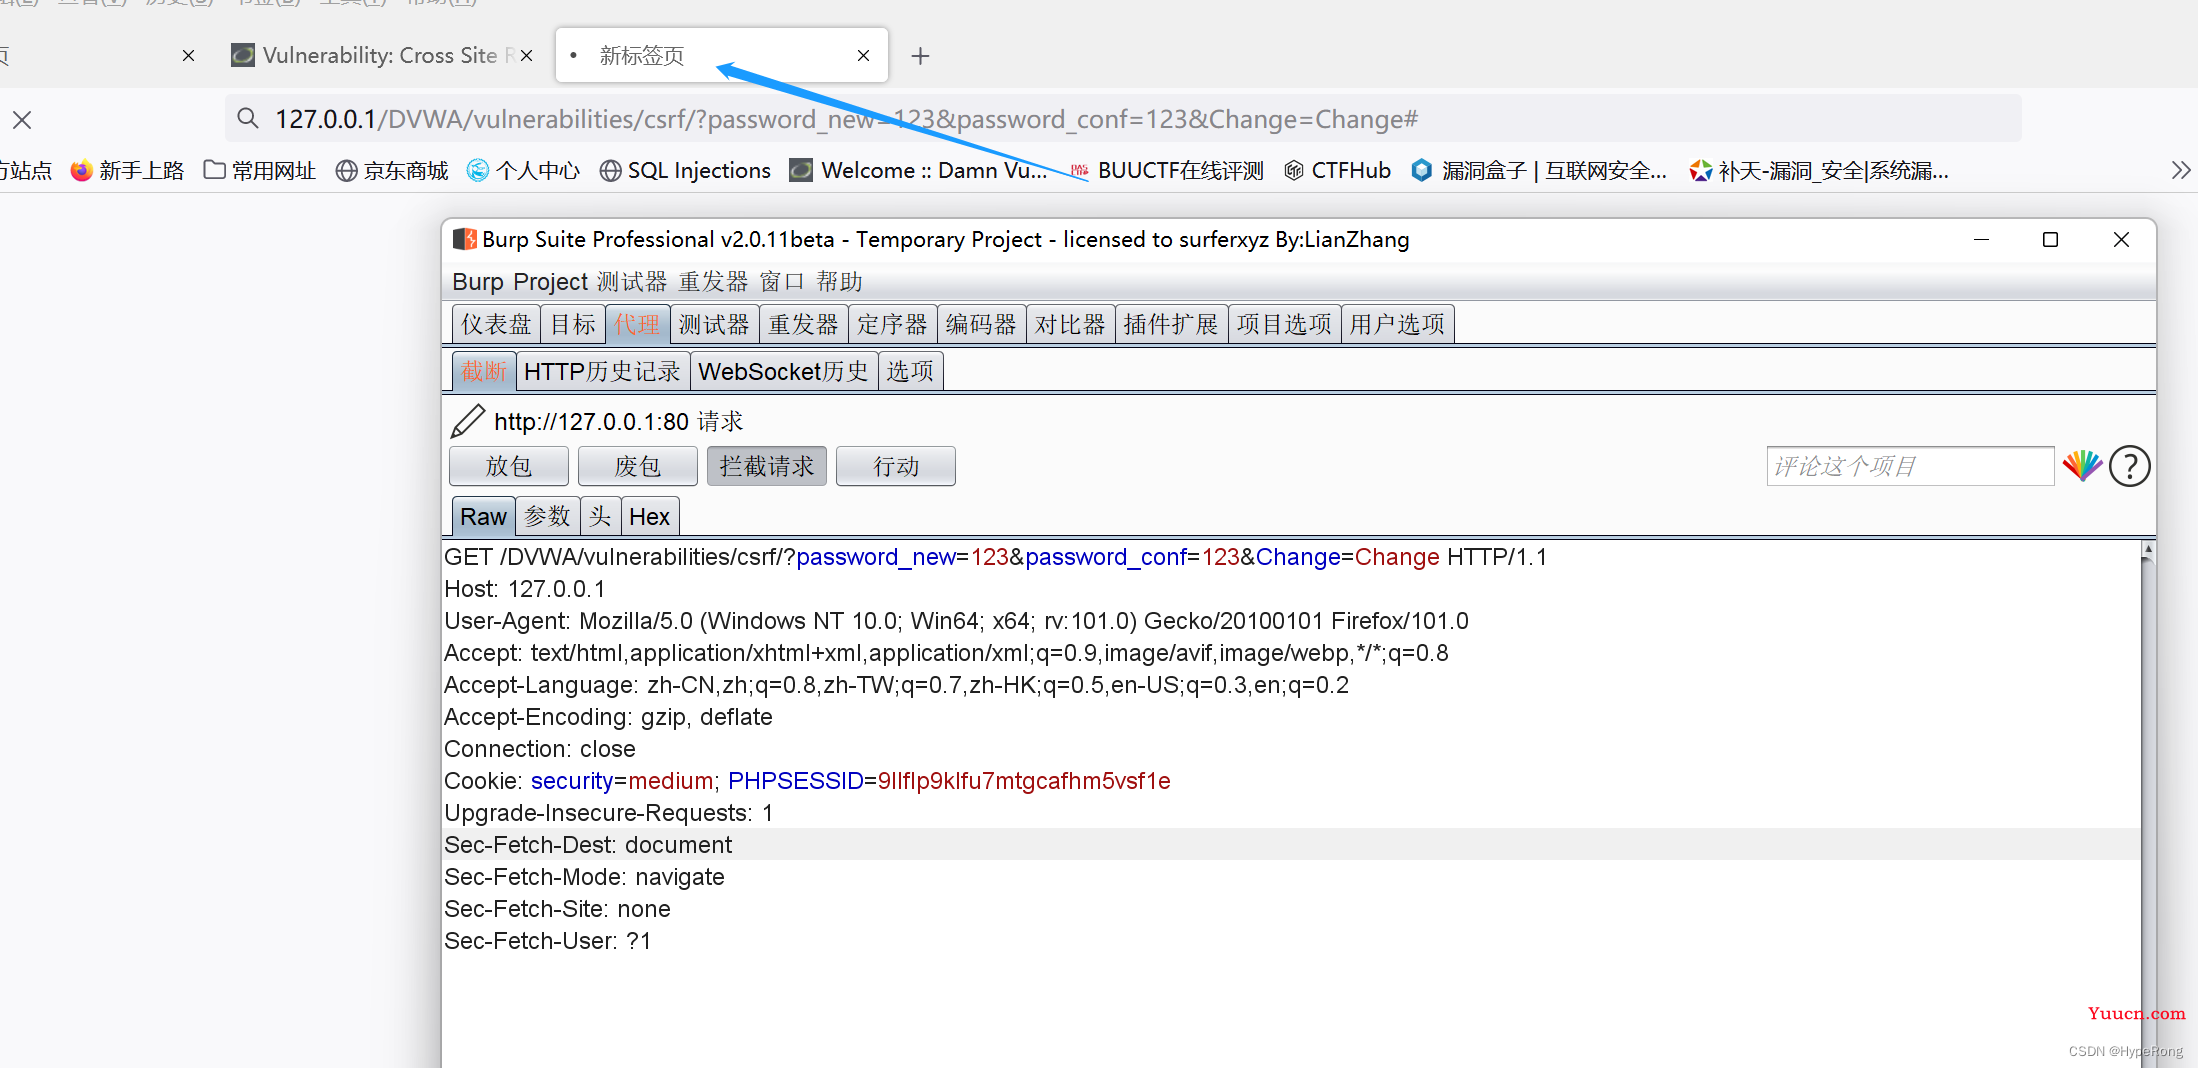Open the 京东商城 bookmark

391,171
